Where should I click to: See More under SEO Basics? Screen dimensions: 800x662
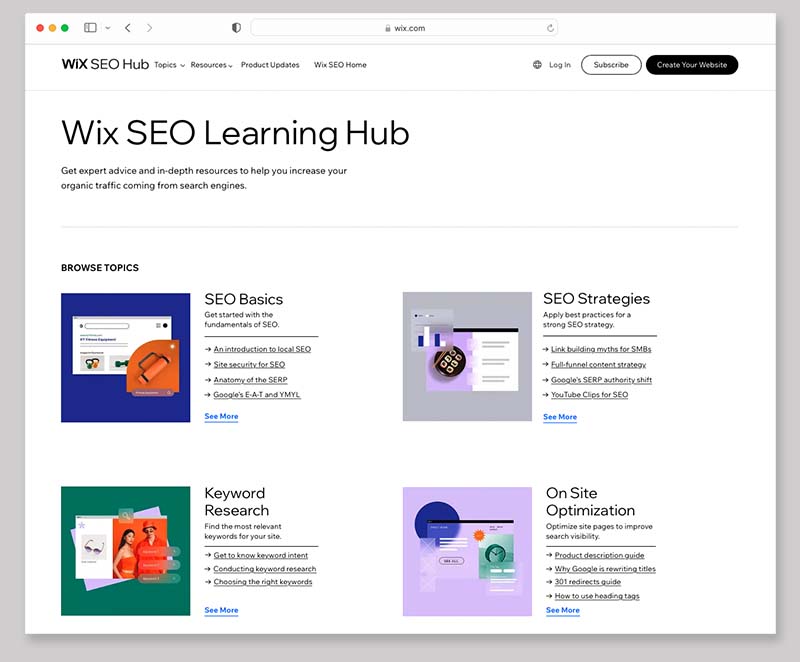(x=221, y=416)
